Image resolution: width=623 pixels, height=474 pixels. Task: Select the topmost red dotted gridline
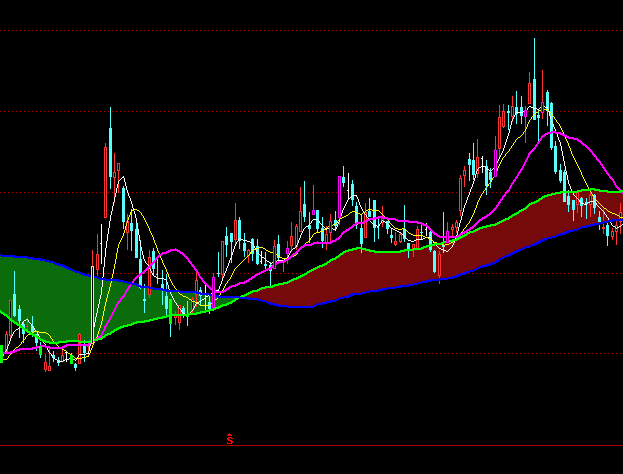[300, 30]
